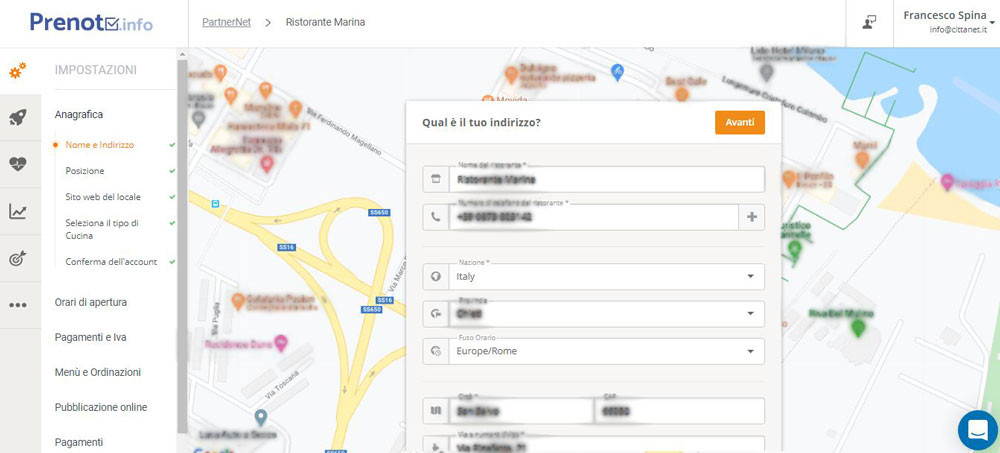Select Orari di apertura menu item

click(x=90, y=302)
